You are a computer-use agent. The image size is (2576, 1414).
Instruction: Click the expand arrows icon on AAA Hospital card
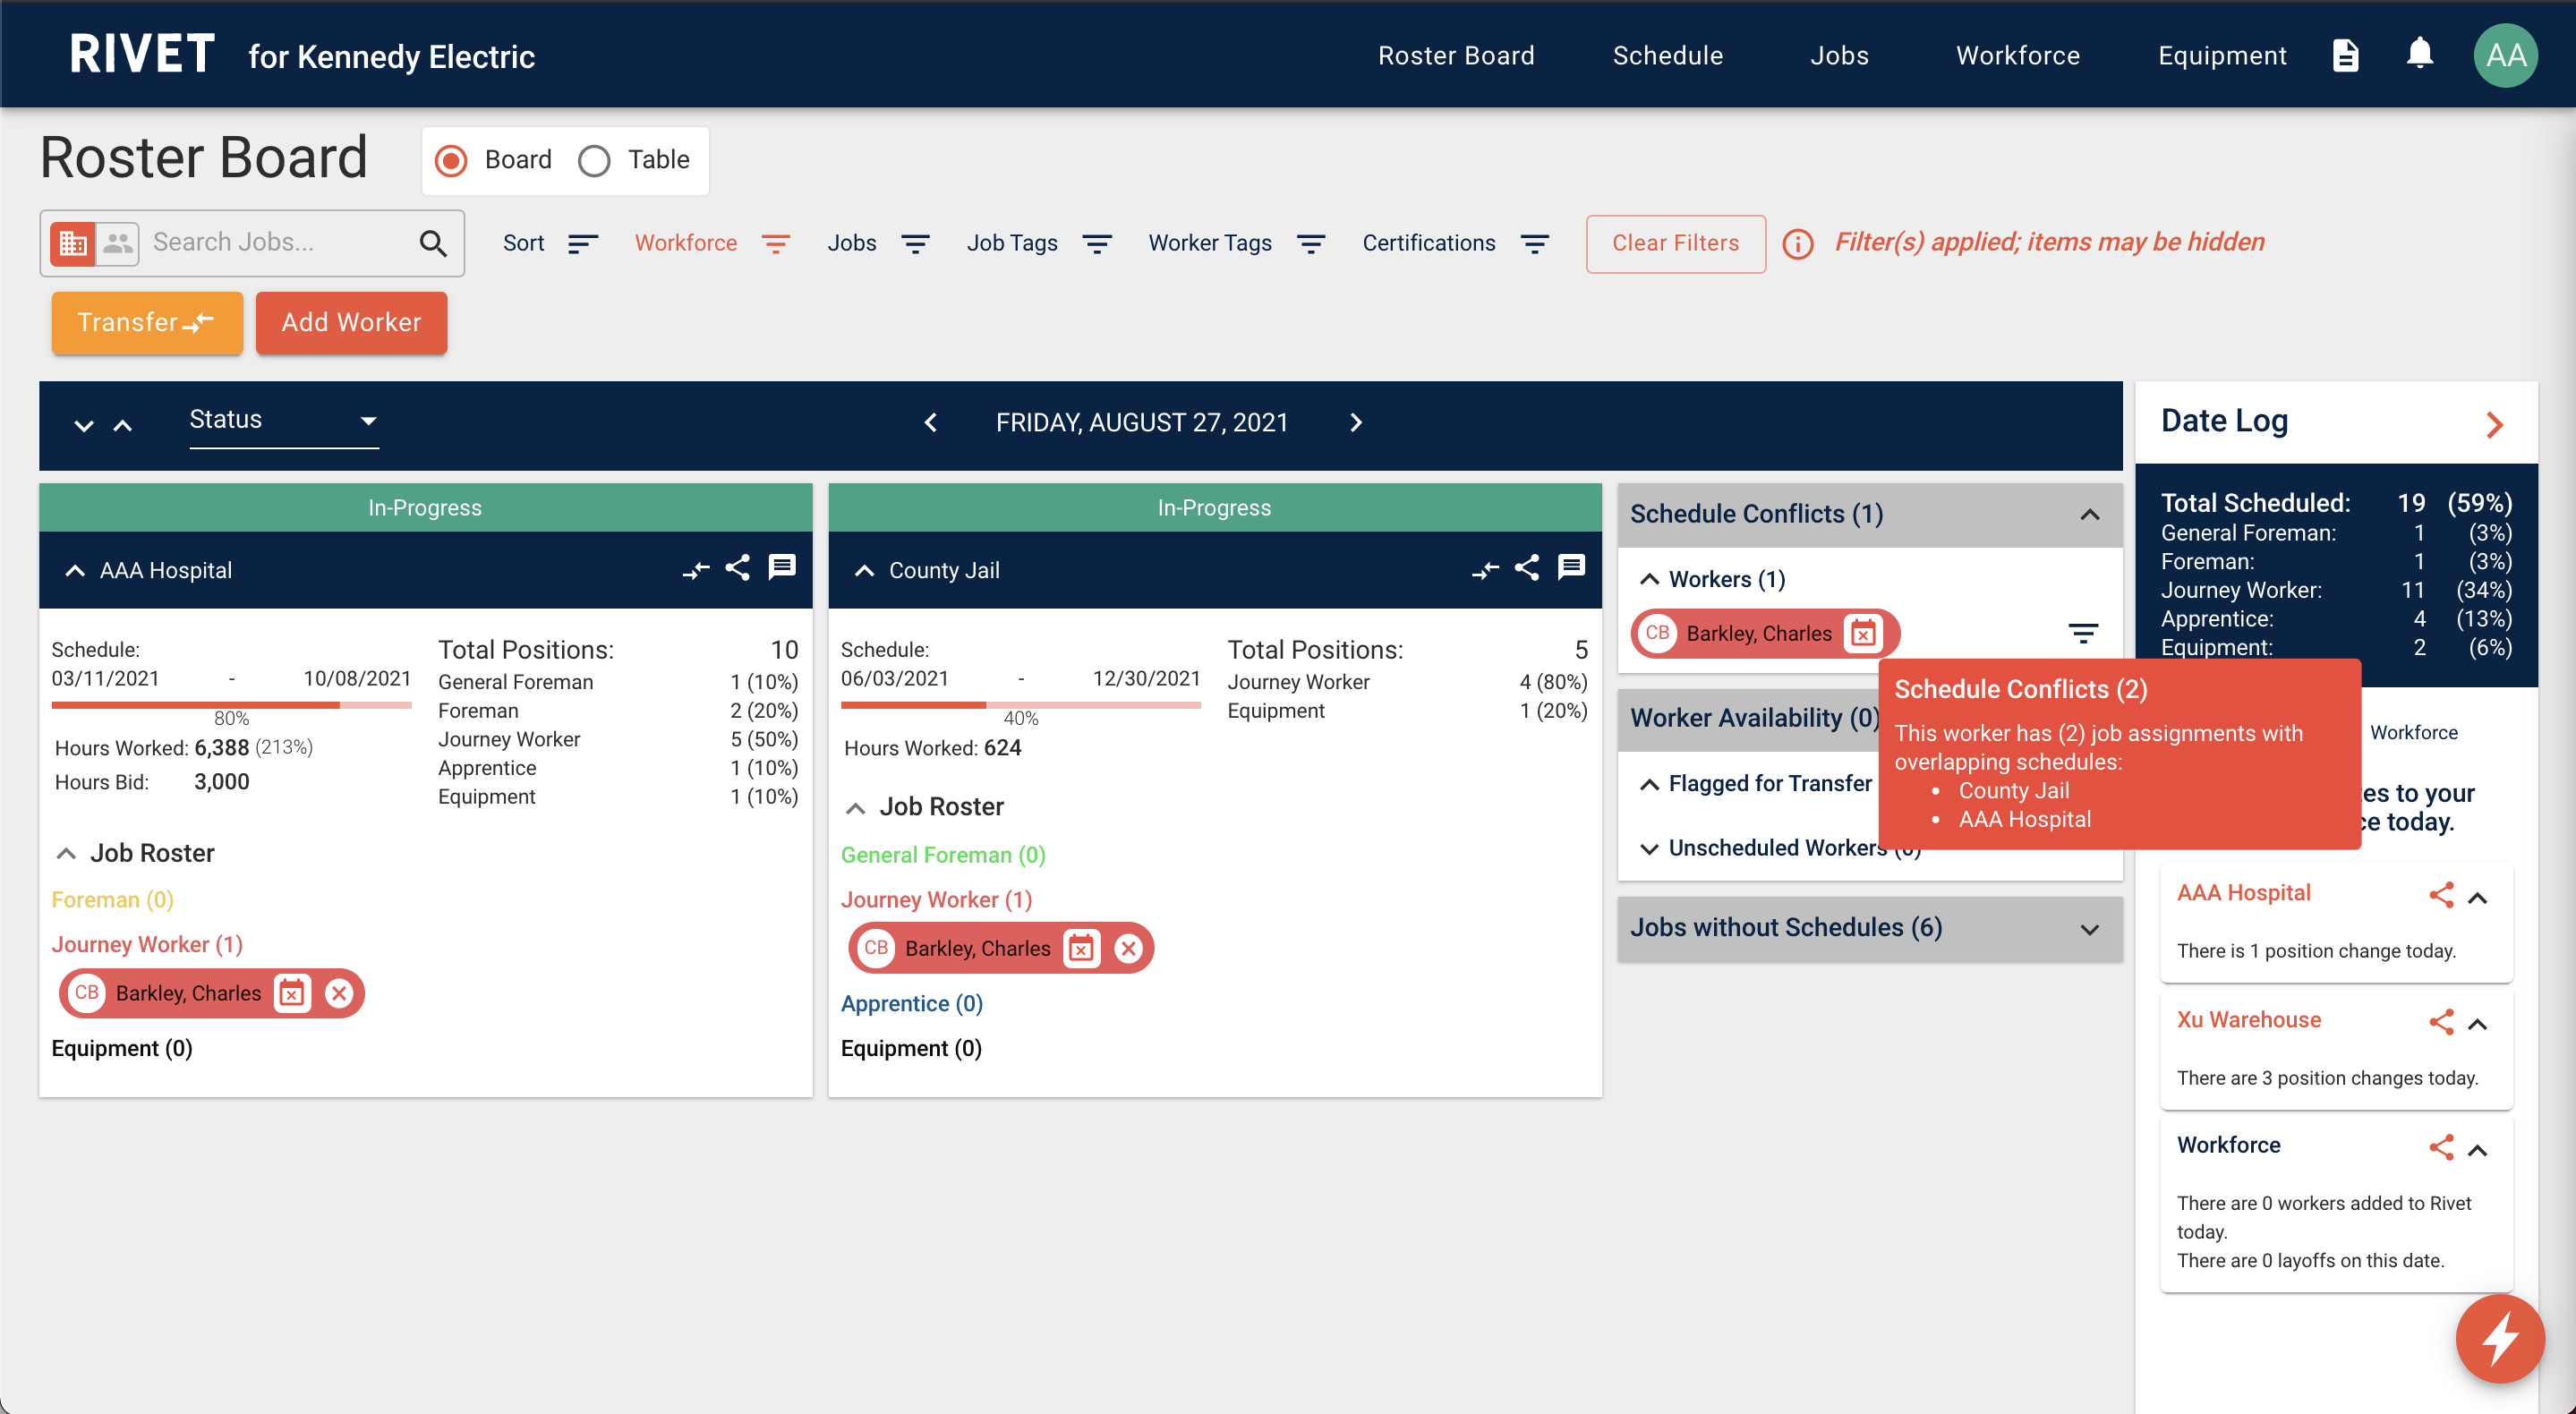(x=695, y=571)
